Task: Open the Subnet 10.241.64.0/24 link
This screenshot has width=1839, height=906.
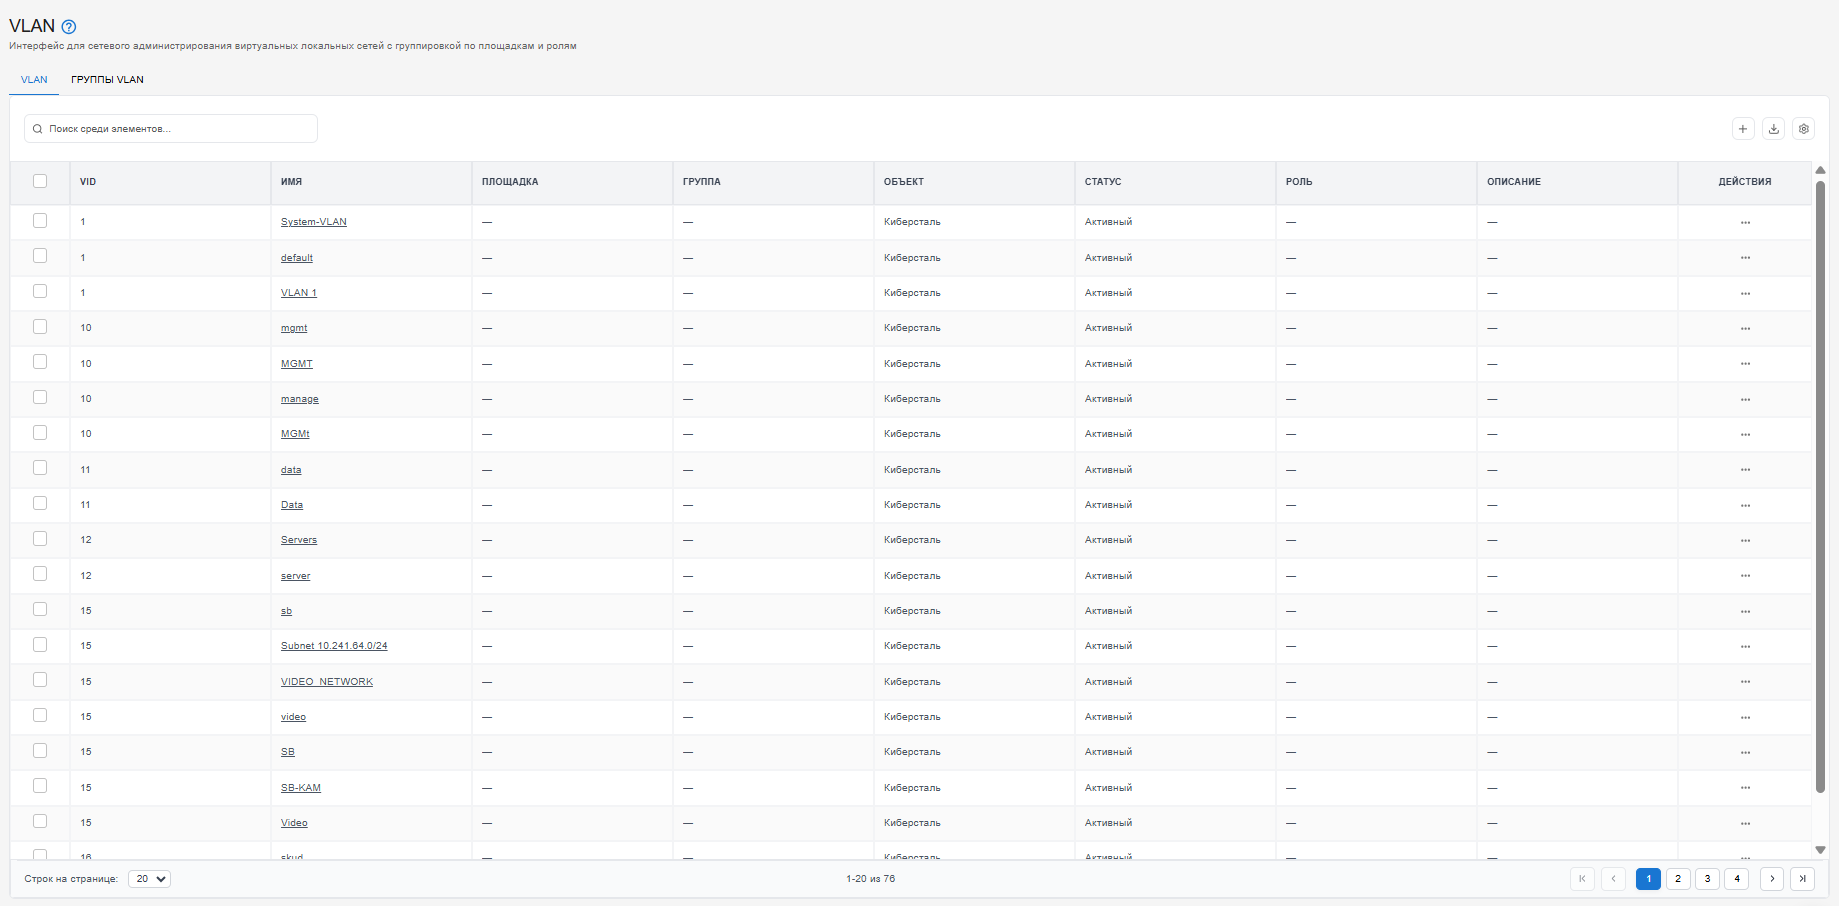Action: click(334, 646)
